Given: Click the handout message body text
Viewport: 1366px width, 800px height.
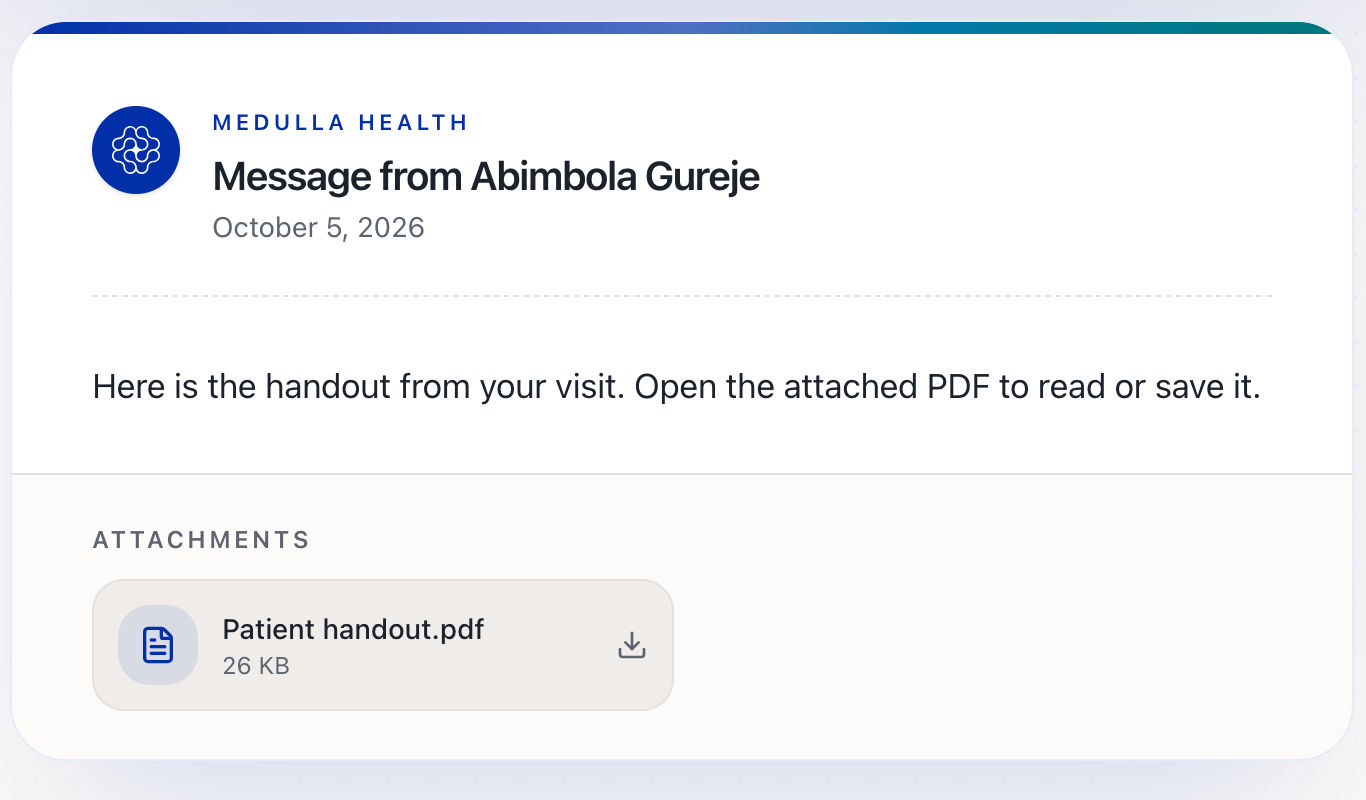Looking at the screenshot, I should (x=676, y=387).
